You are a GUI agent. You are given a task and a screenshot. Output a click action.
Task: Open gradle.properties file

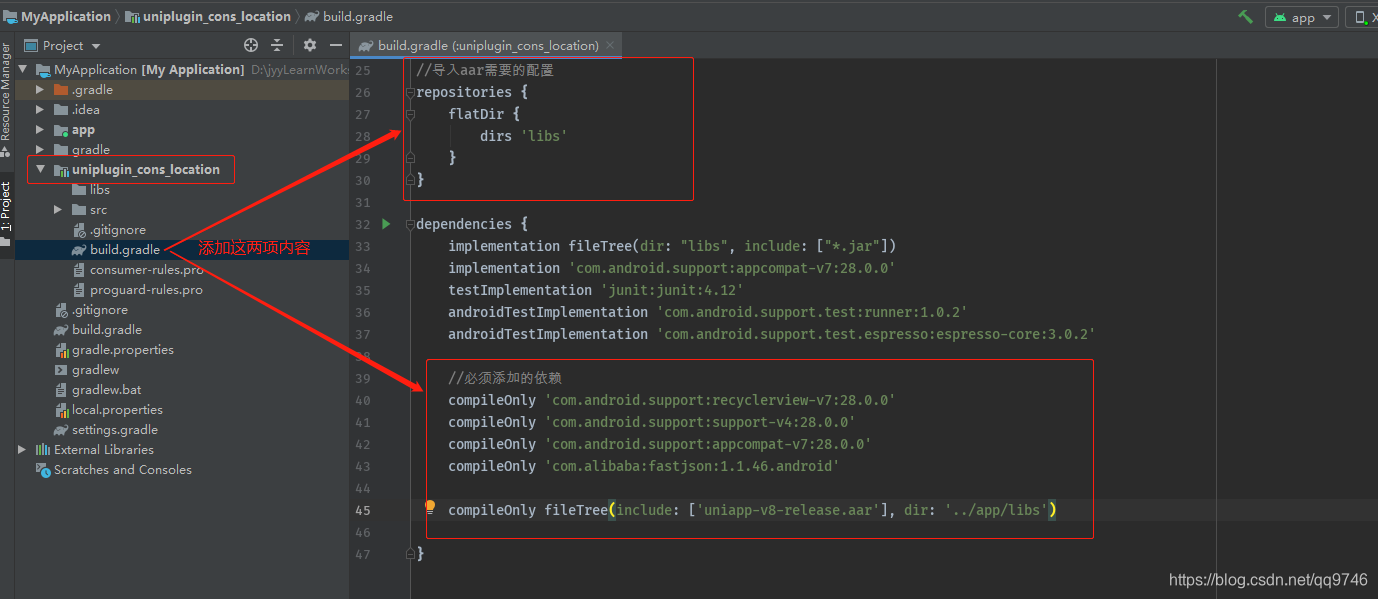[113, 349]
